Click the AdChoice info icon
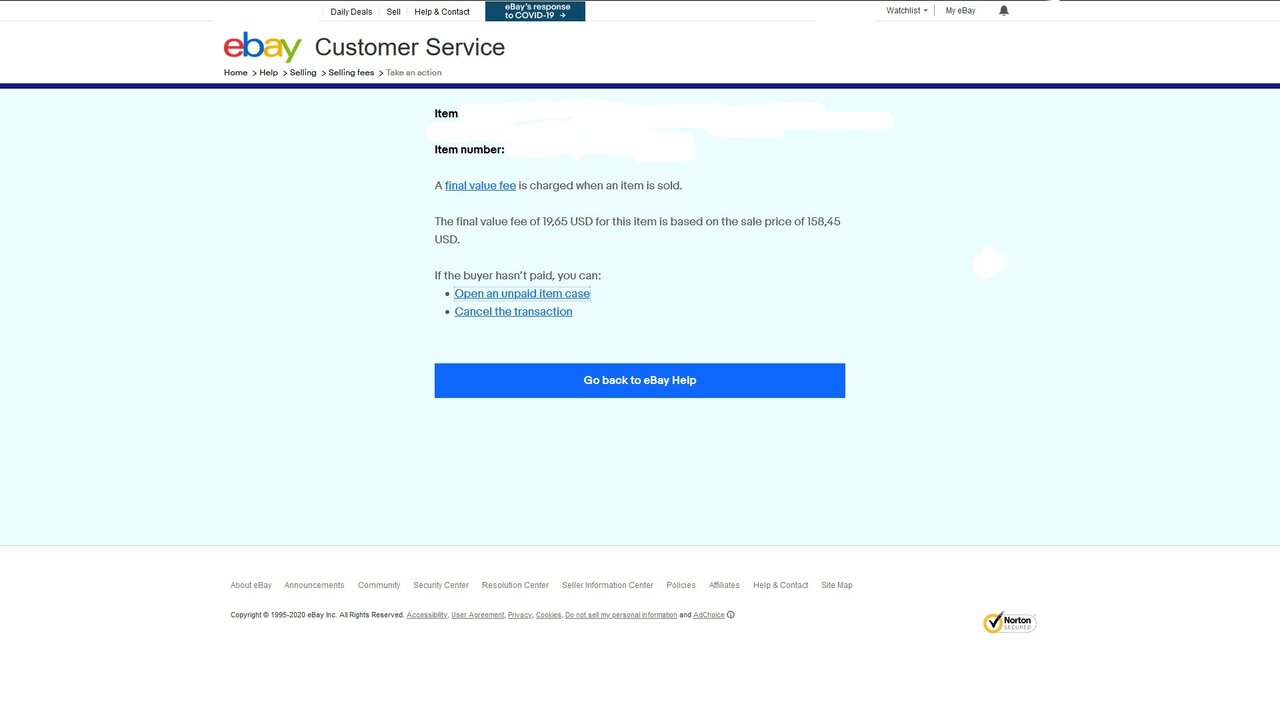 pos(731,615)
